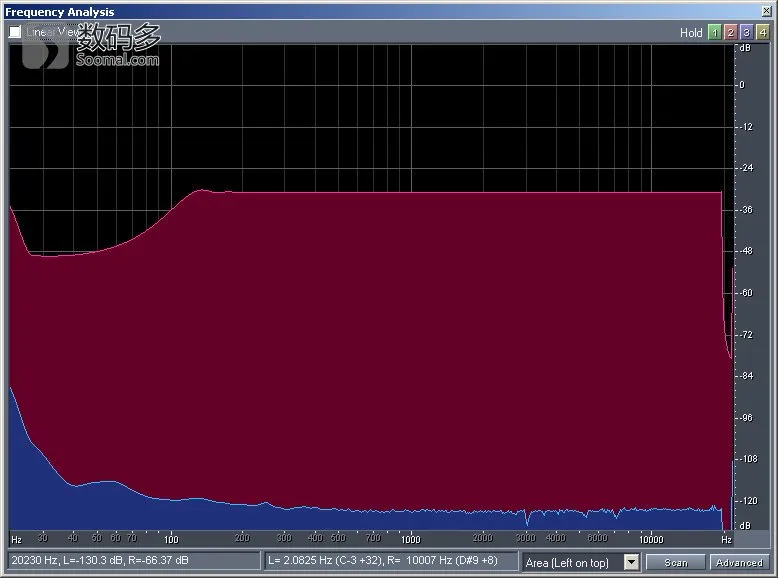This screenshot has width=778, height=578.
Task: Click the 20230 Hz status readout
Action: pyautogui.click(x=134, y=561)
